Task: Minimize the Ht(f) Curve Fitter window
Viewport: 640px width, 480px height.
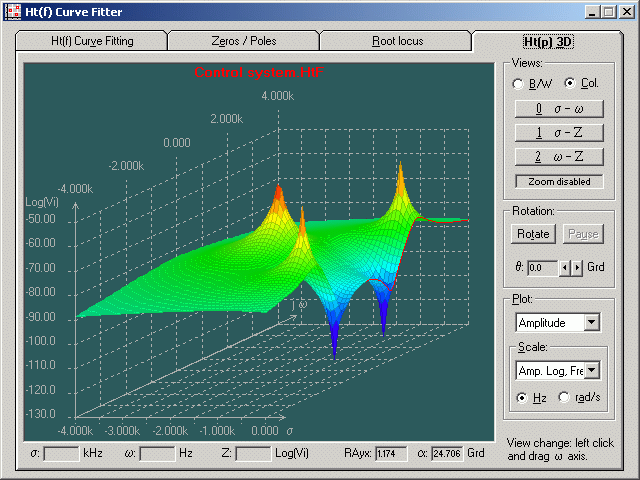Action: click(592, 12)
